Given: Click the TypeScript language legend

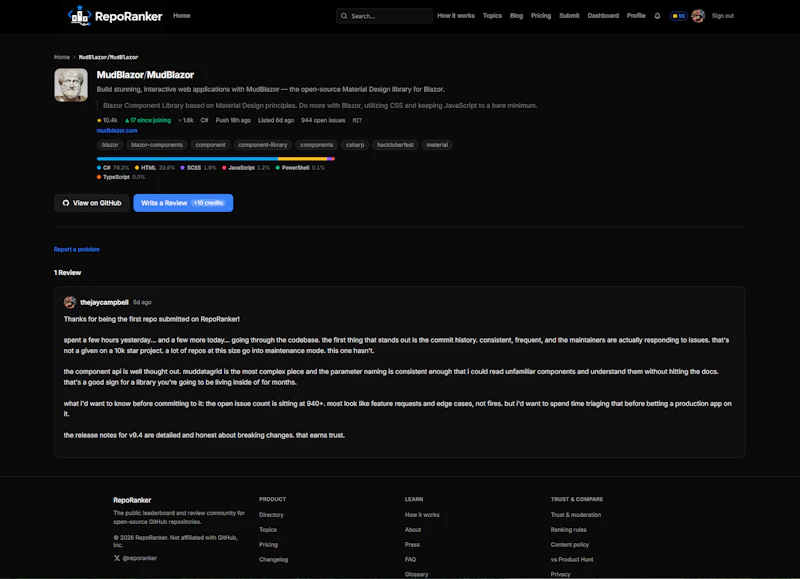Looking at the screenshot, I should click(121, 177).
